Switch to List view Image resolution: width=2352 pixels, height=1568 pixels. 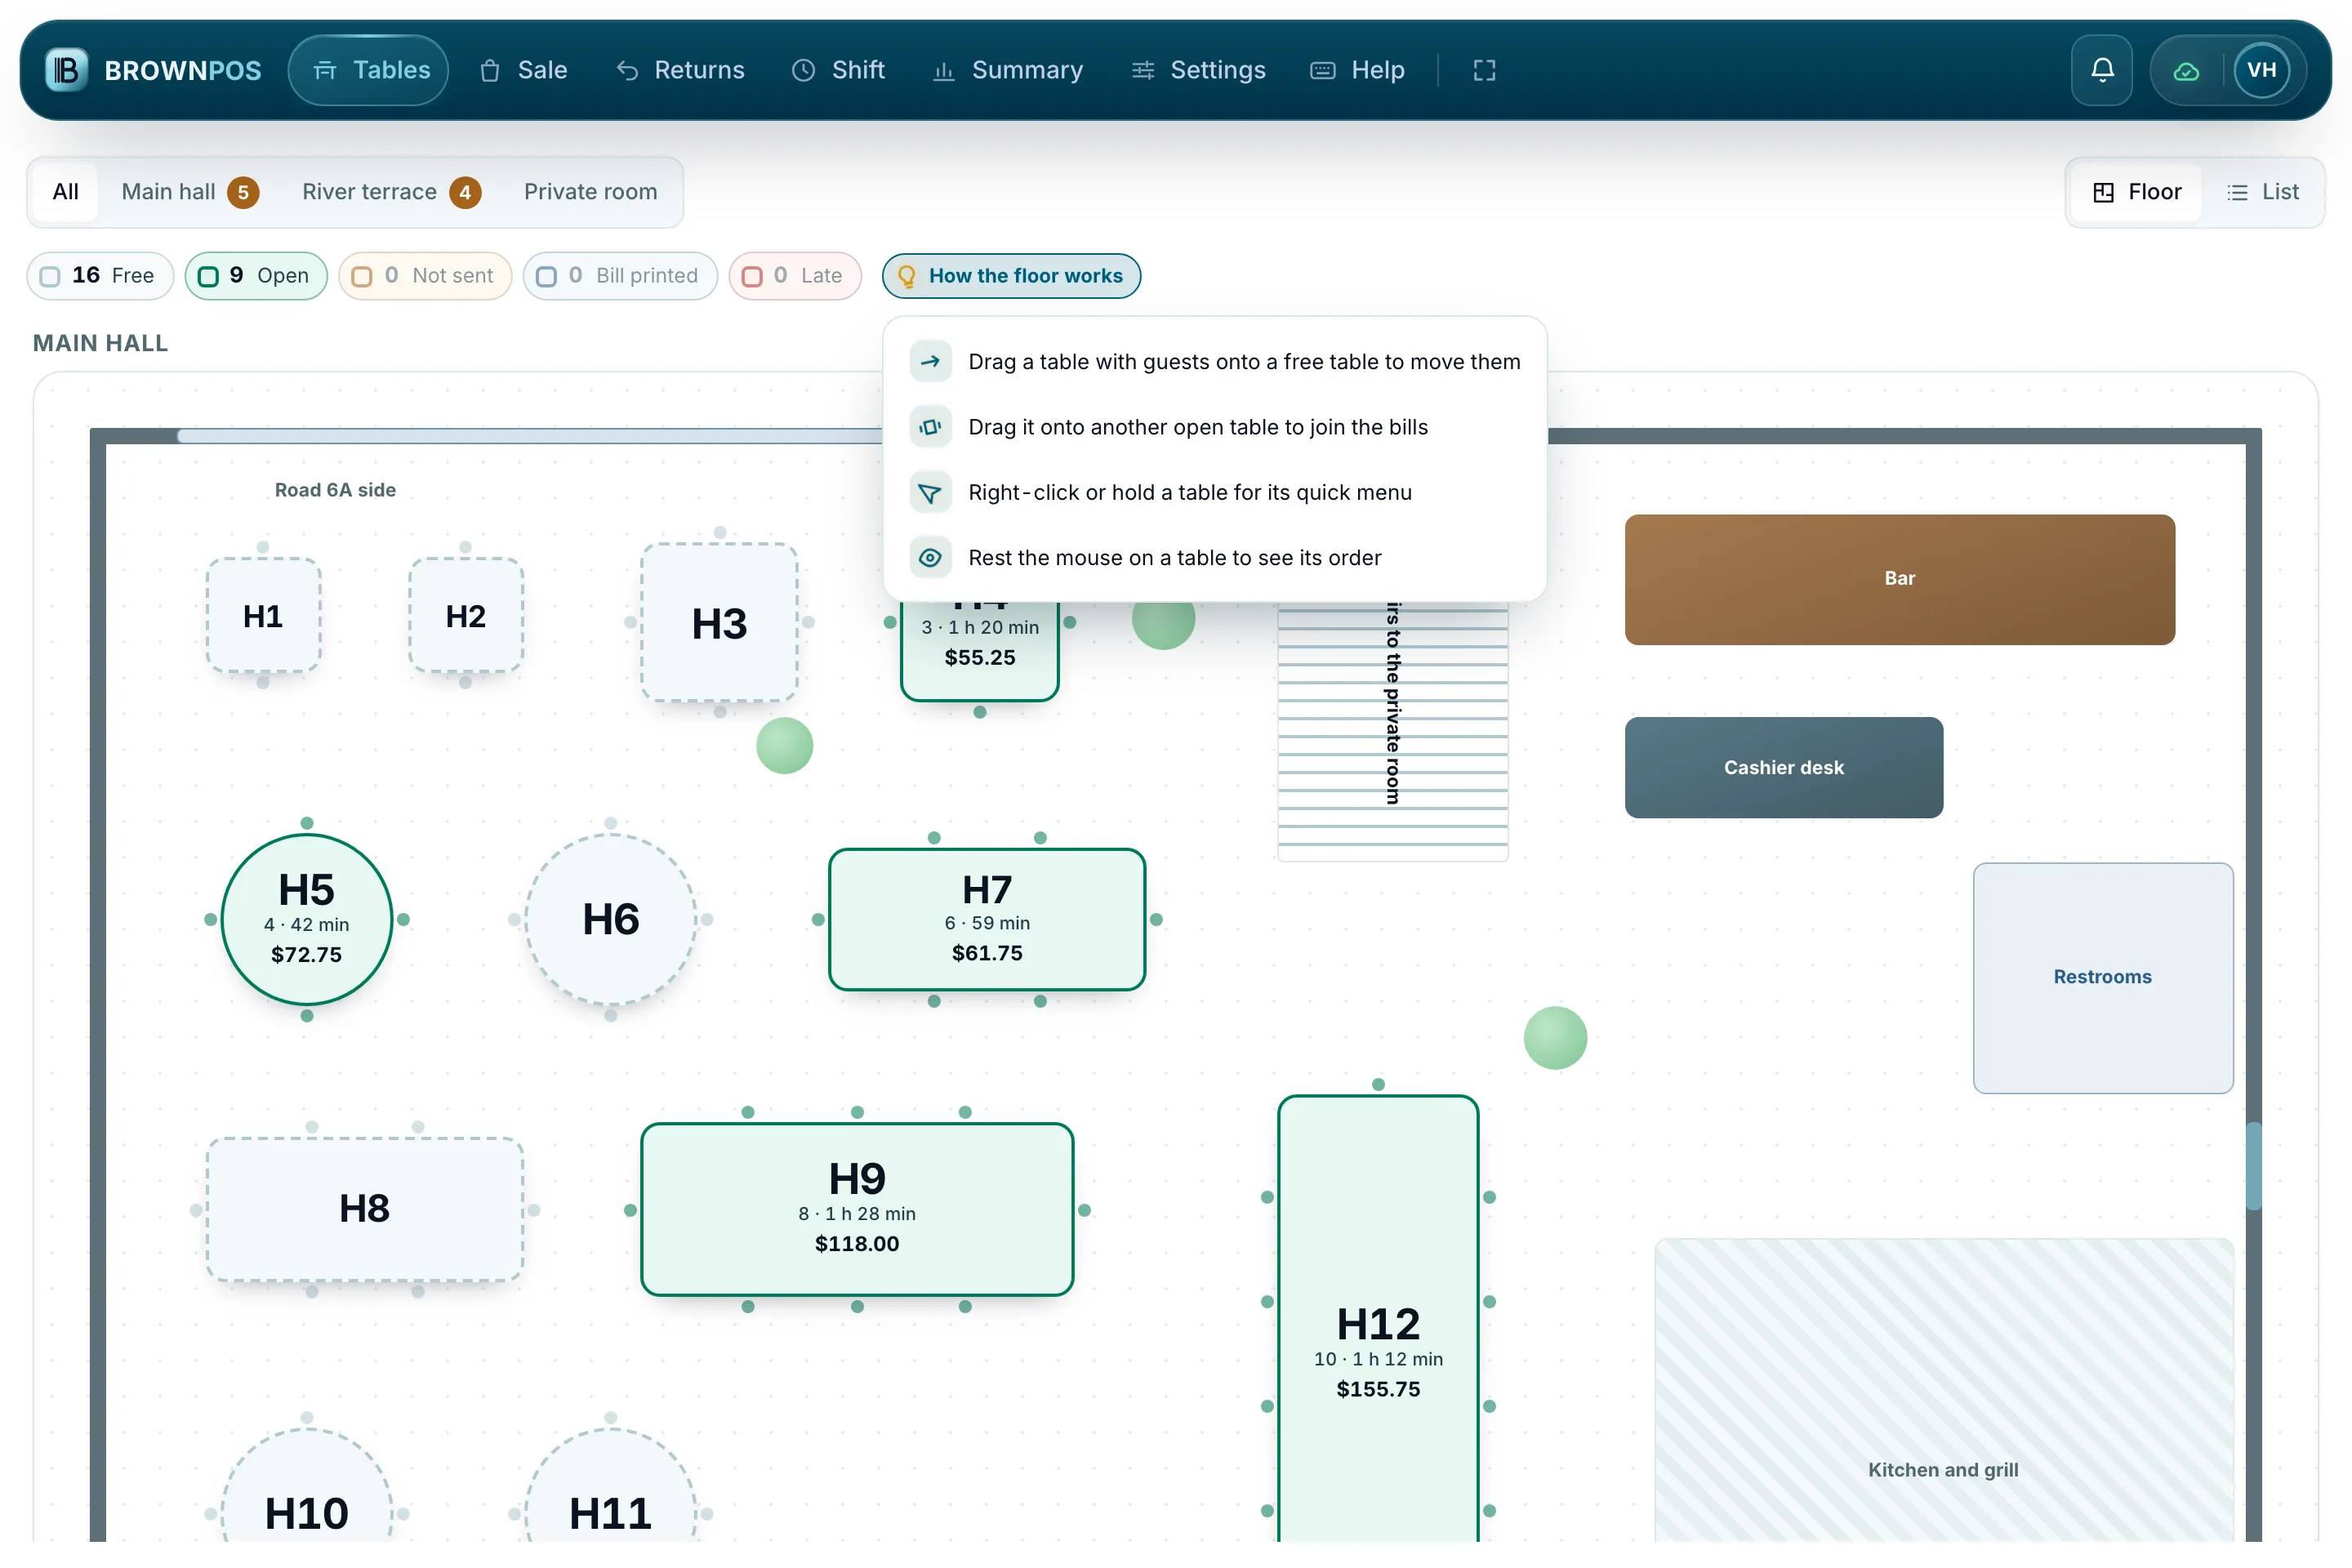click(x=2263, y=192)
